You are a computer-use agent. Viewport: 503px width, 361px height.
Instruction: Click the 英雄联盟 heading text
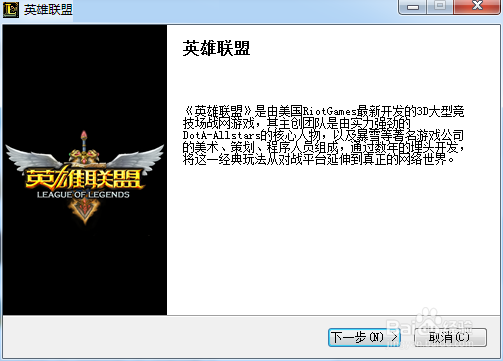[x=216, y=48]
